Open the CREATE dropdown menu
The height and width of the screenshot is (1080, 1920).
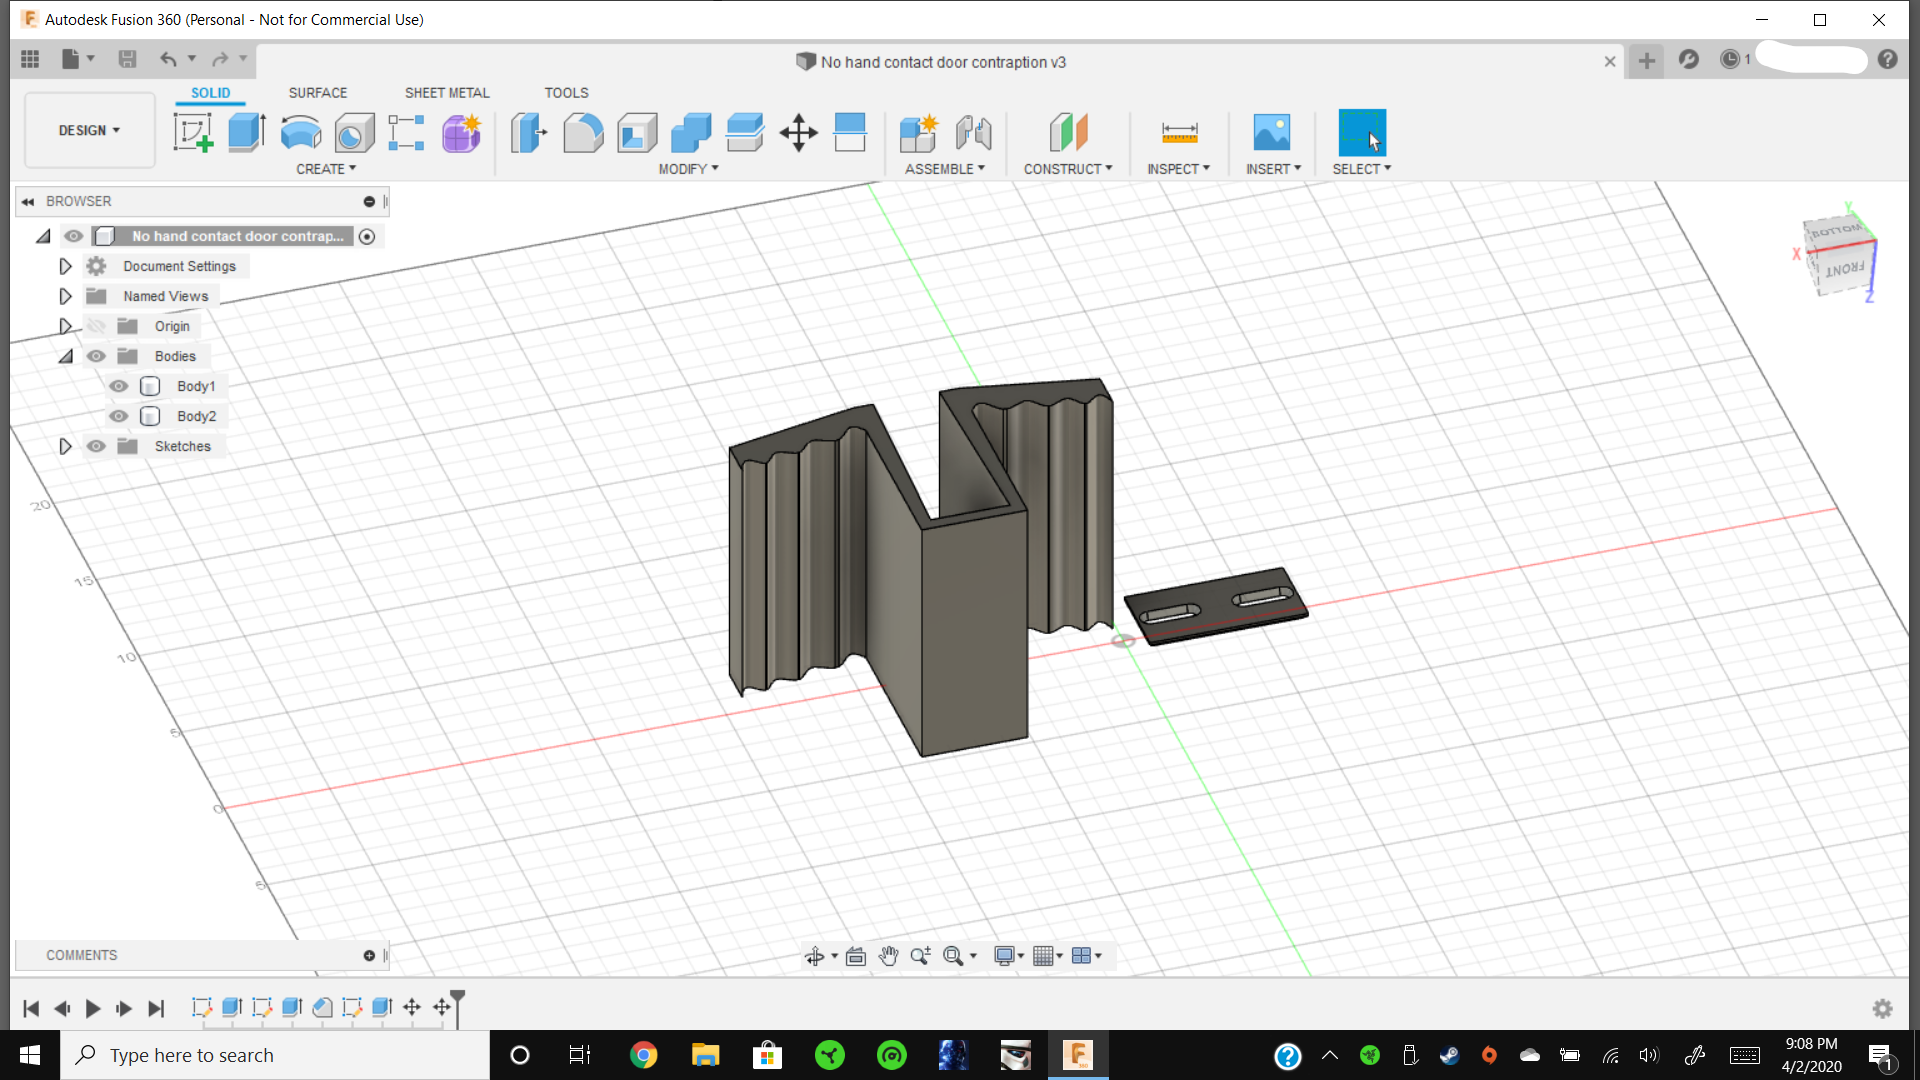point(326,169)
